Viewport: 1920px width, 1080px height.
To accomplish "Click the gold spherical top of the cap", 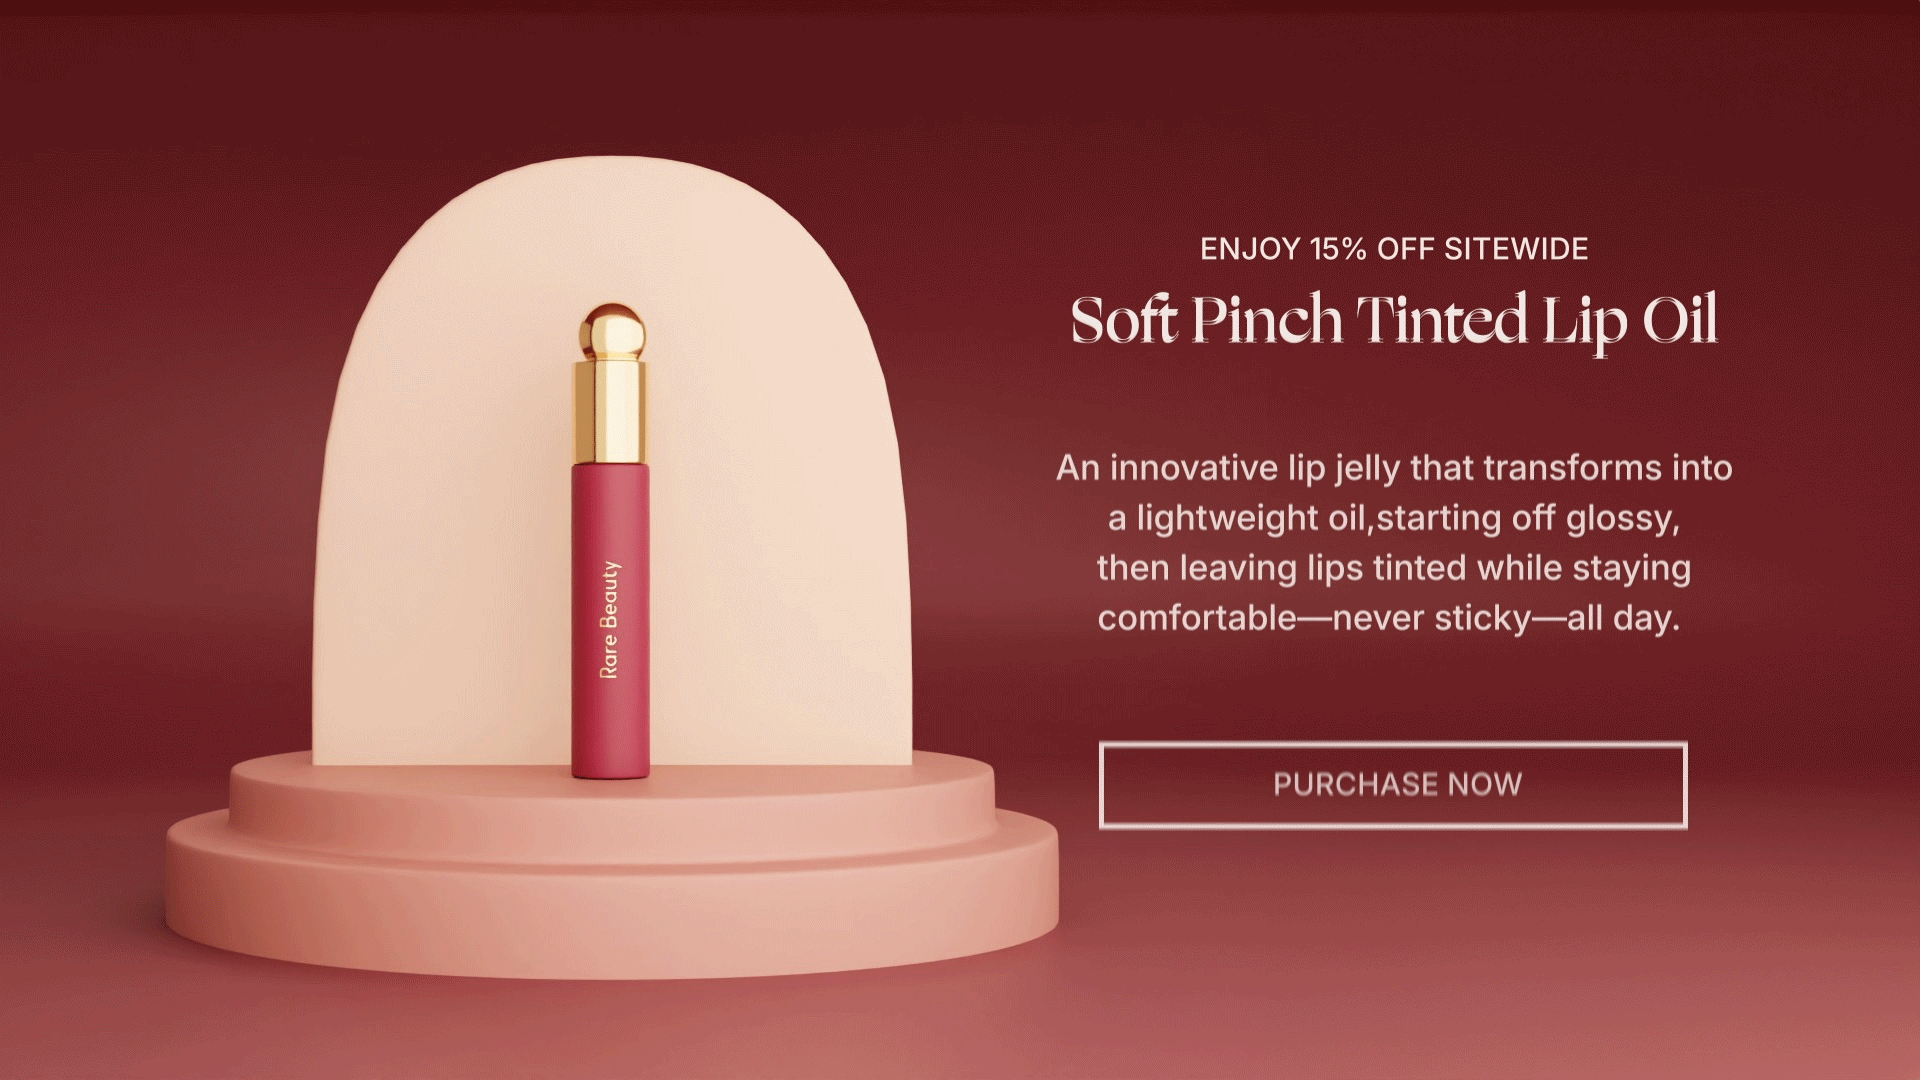I will (611, 332).
